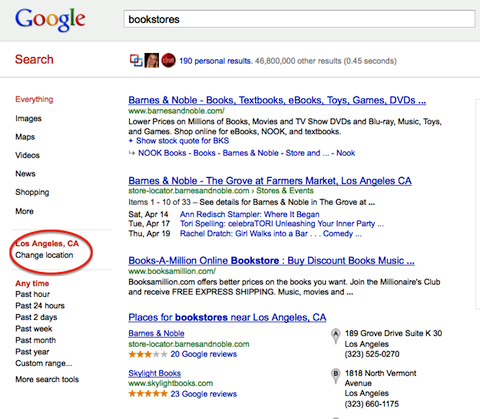
Task: Open Rachel Dratch event link
Action: pyautogui.click(x=271, y=234)
